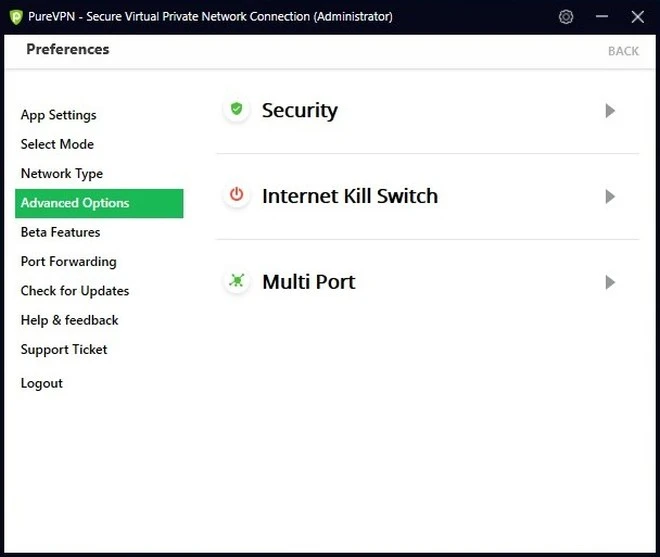This screenshot has height=557, width=660.
Task: Open the Port Forwarding section
Action: [x=69, y=261]
